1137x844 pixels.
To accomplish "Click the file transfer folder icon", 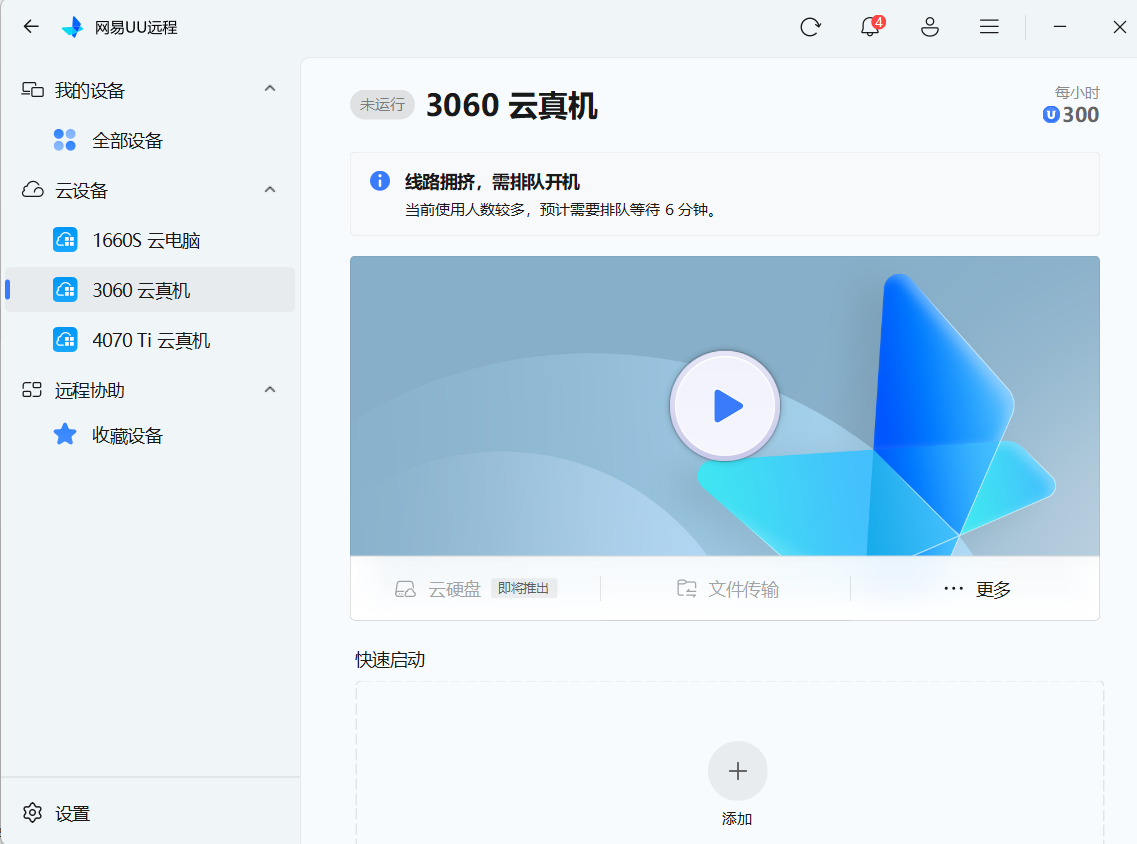I will (x=687, y=588).
